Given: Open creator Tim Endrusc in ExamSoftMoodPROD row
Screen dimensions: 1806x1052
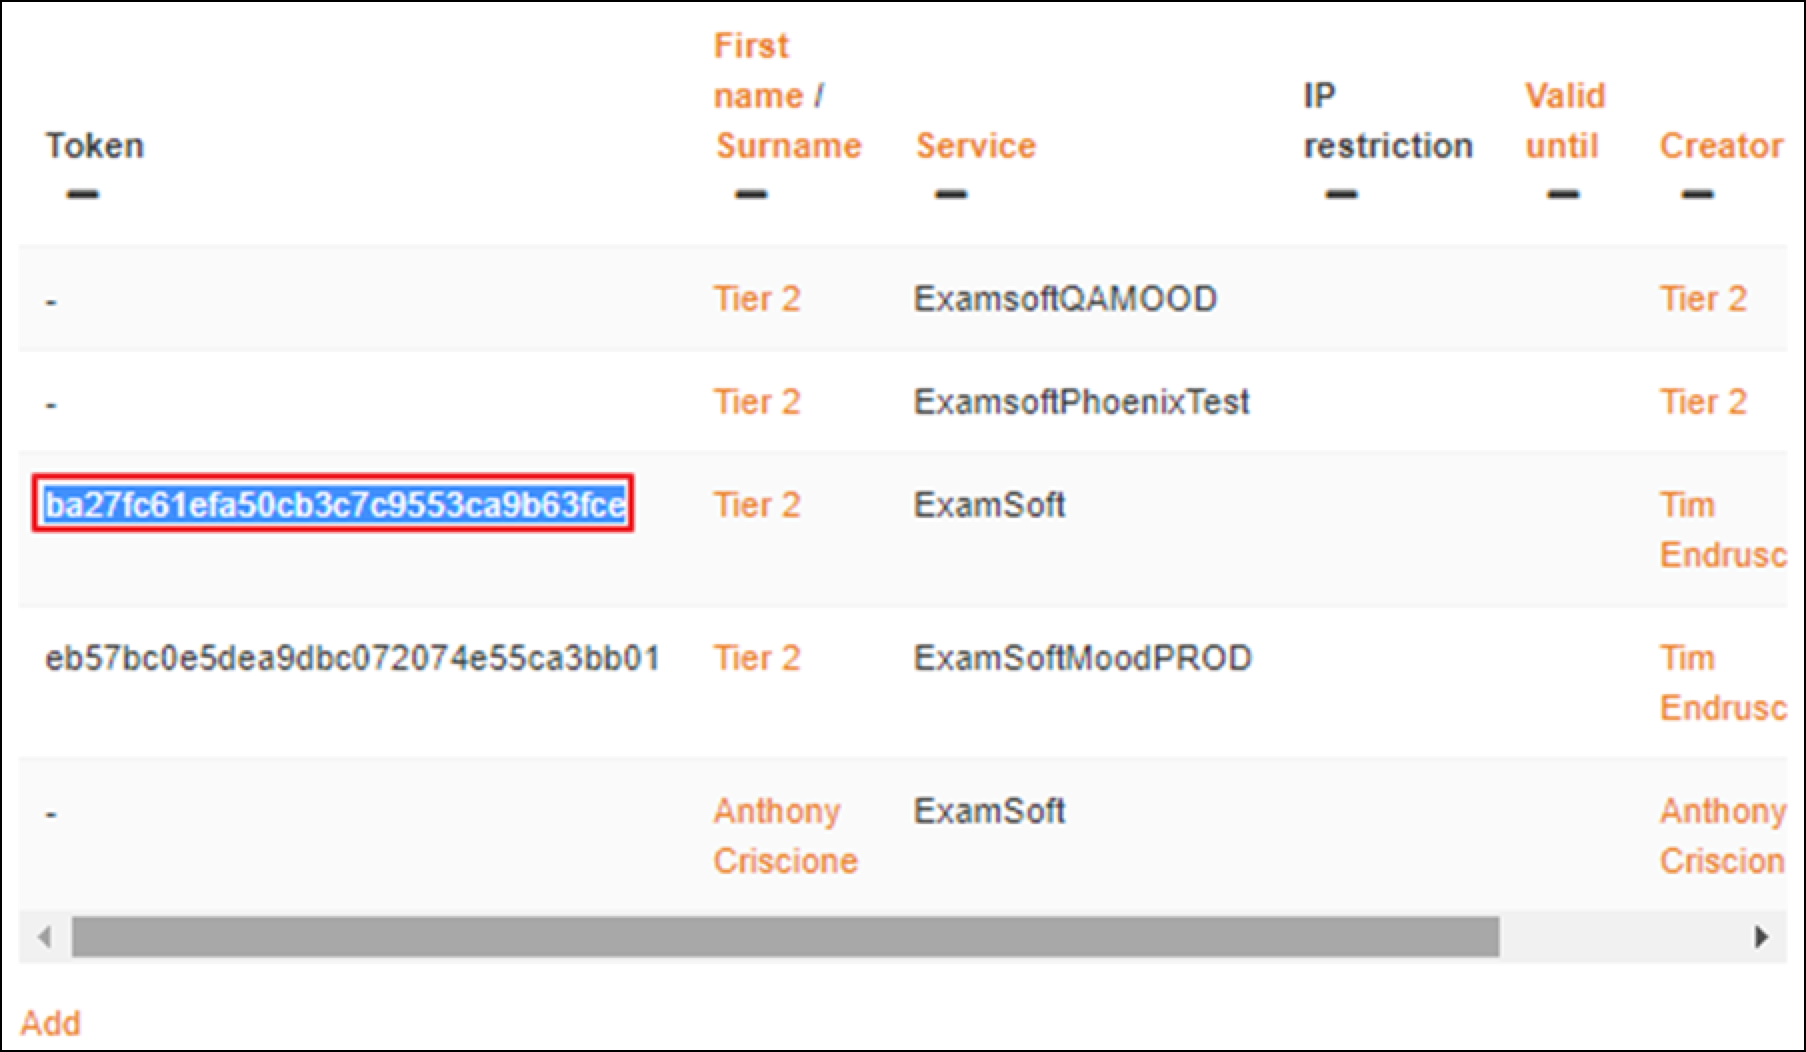Looking at the screenshot, I should point(1723,683).
